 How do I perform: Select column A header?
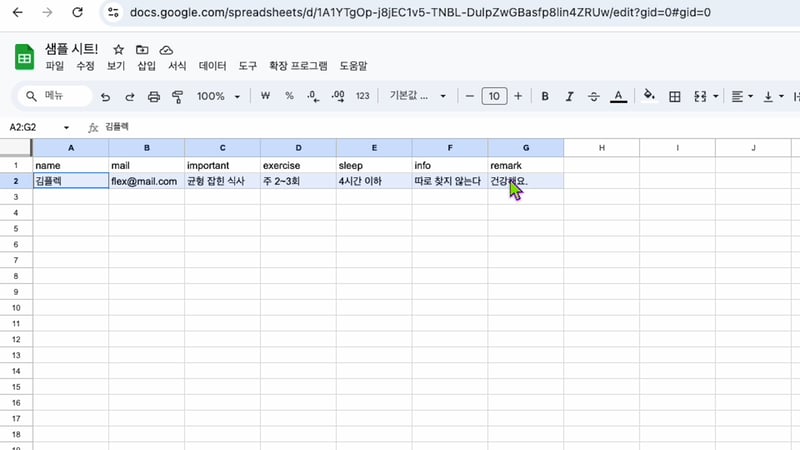[x=71, y=148]
